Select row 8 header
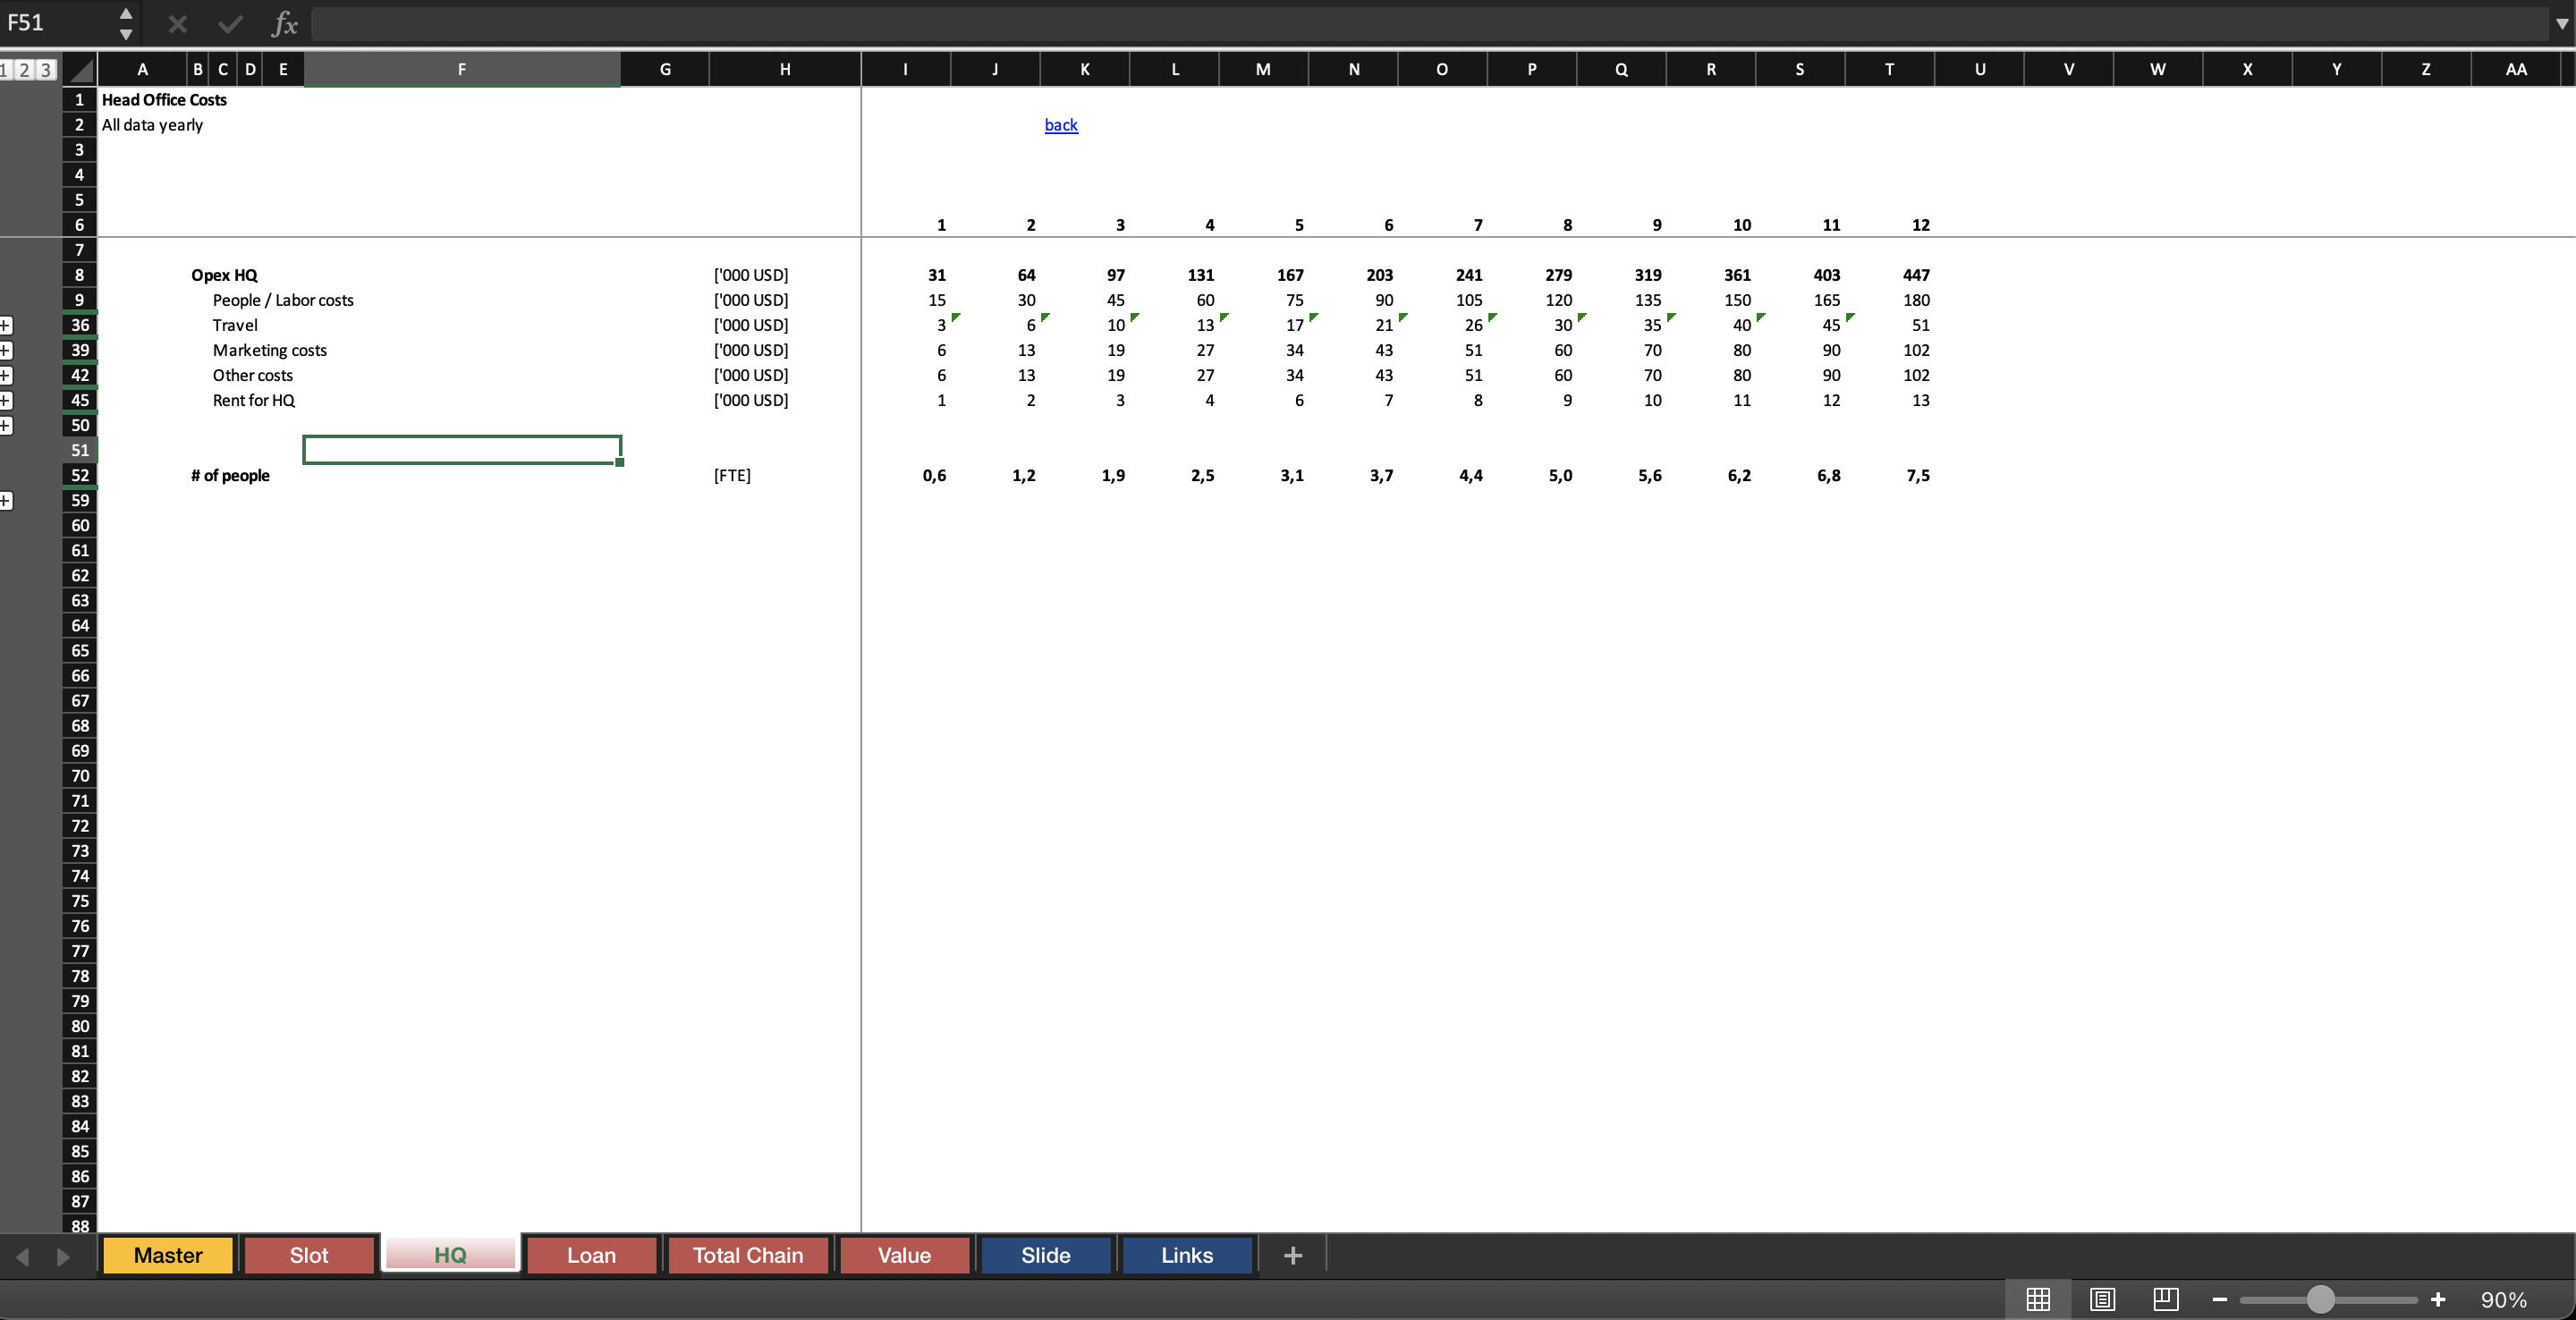Screen dimensions: 2576x1320 (79, 275)
